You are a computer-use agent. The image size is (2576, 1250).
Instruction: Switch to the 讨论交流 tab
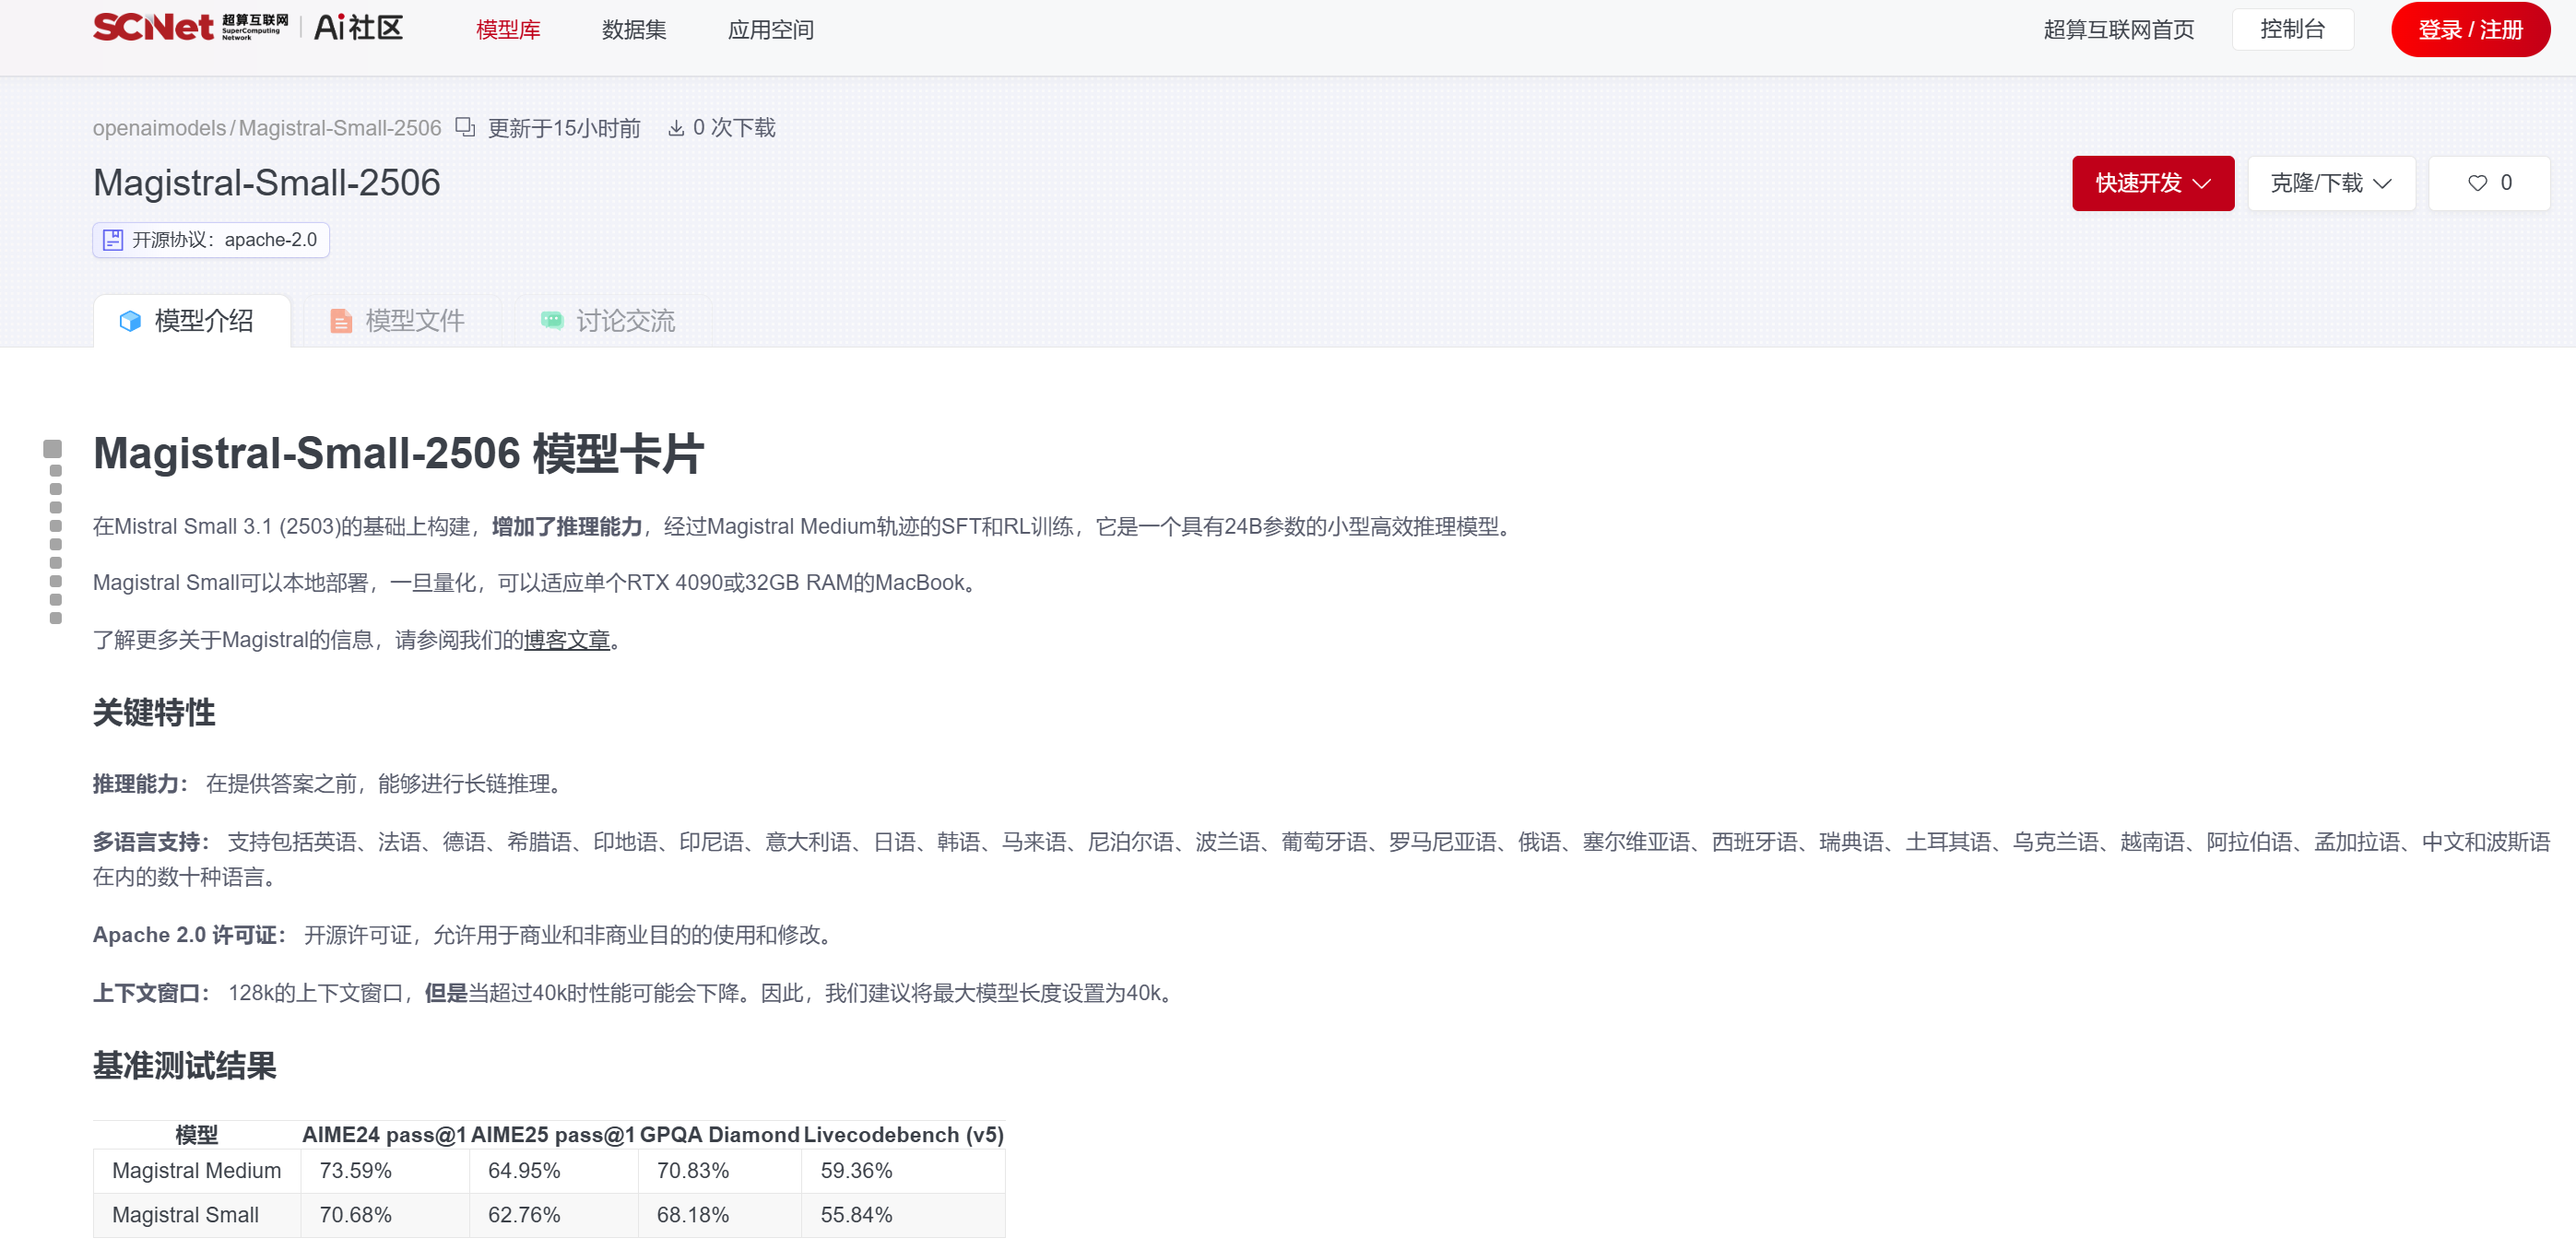point(608,321)
